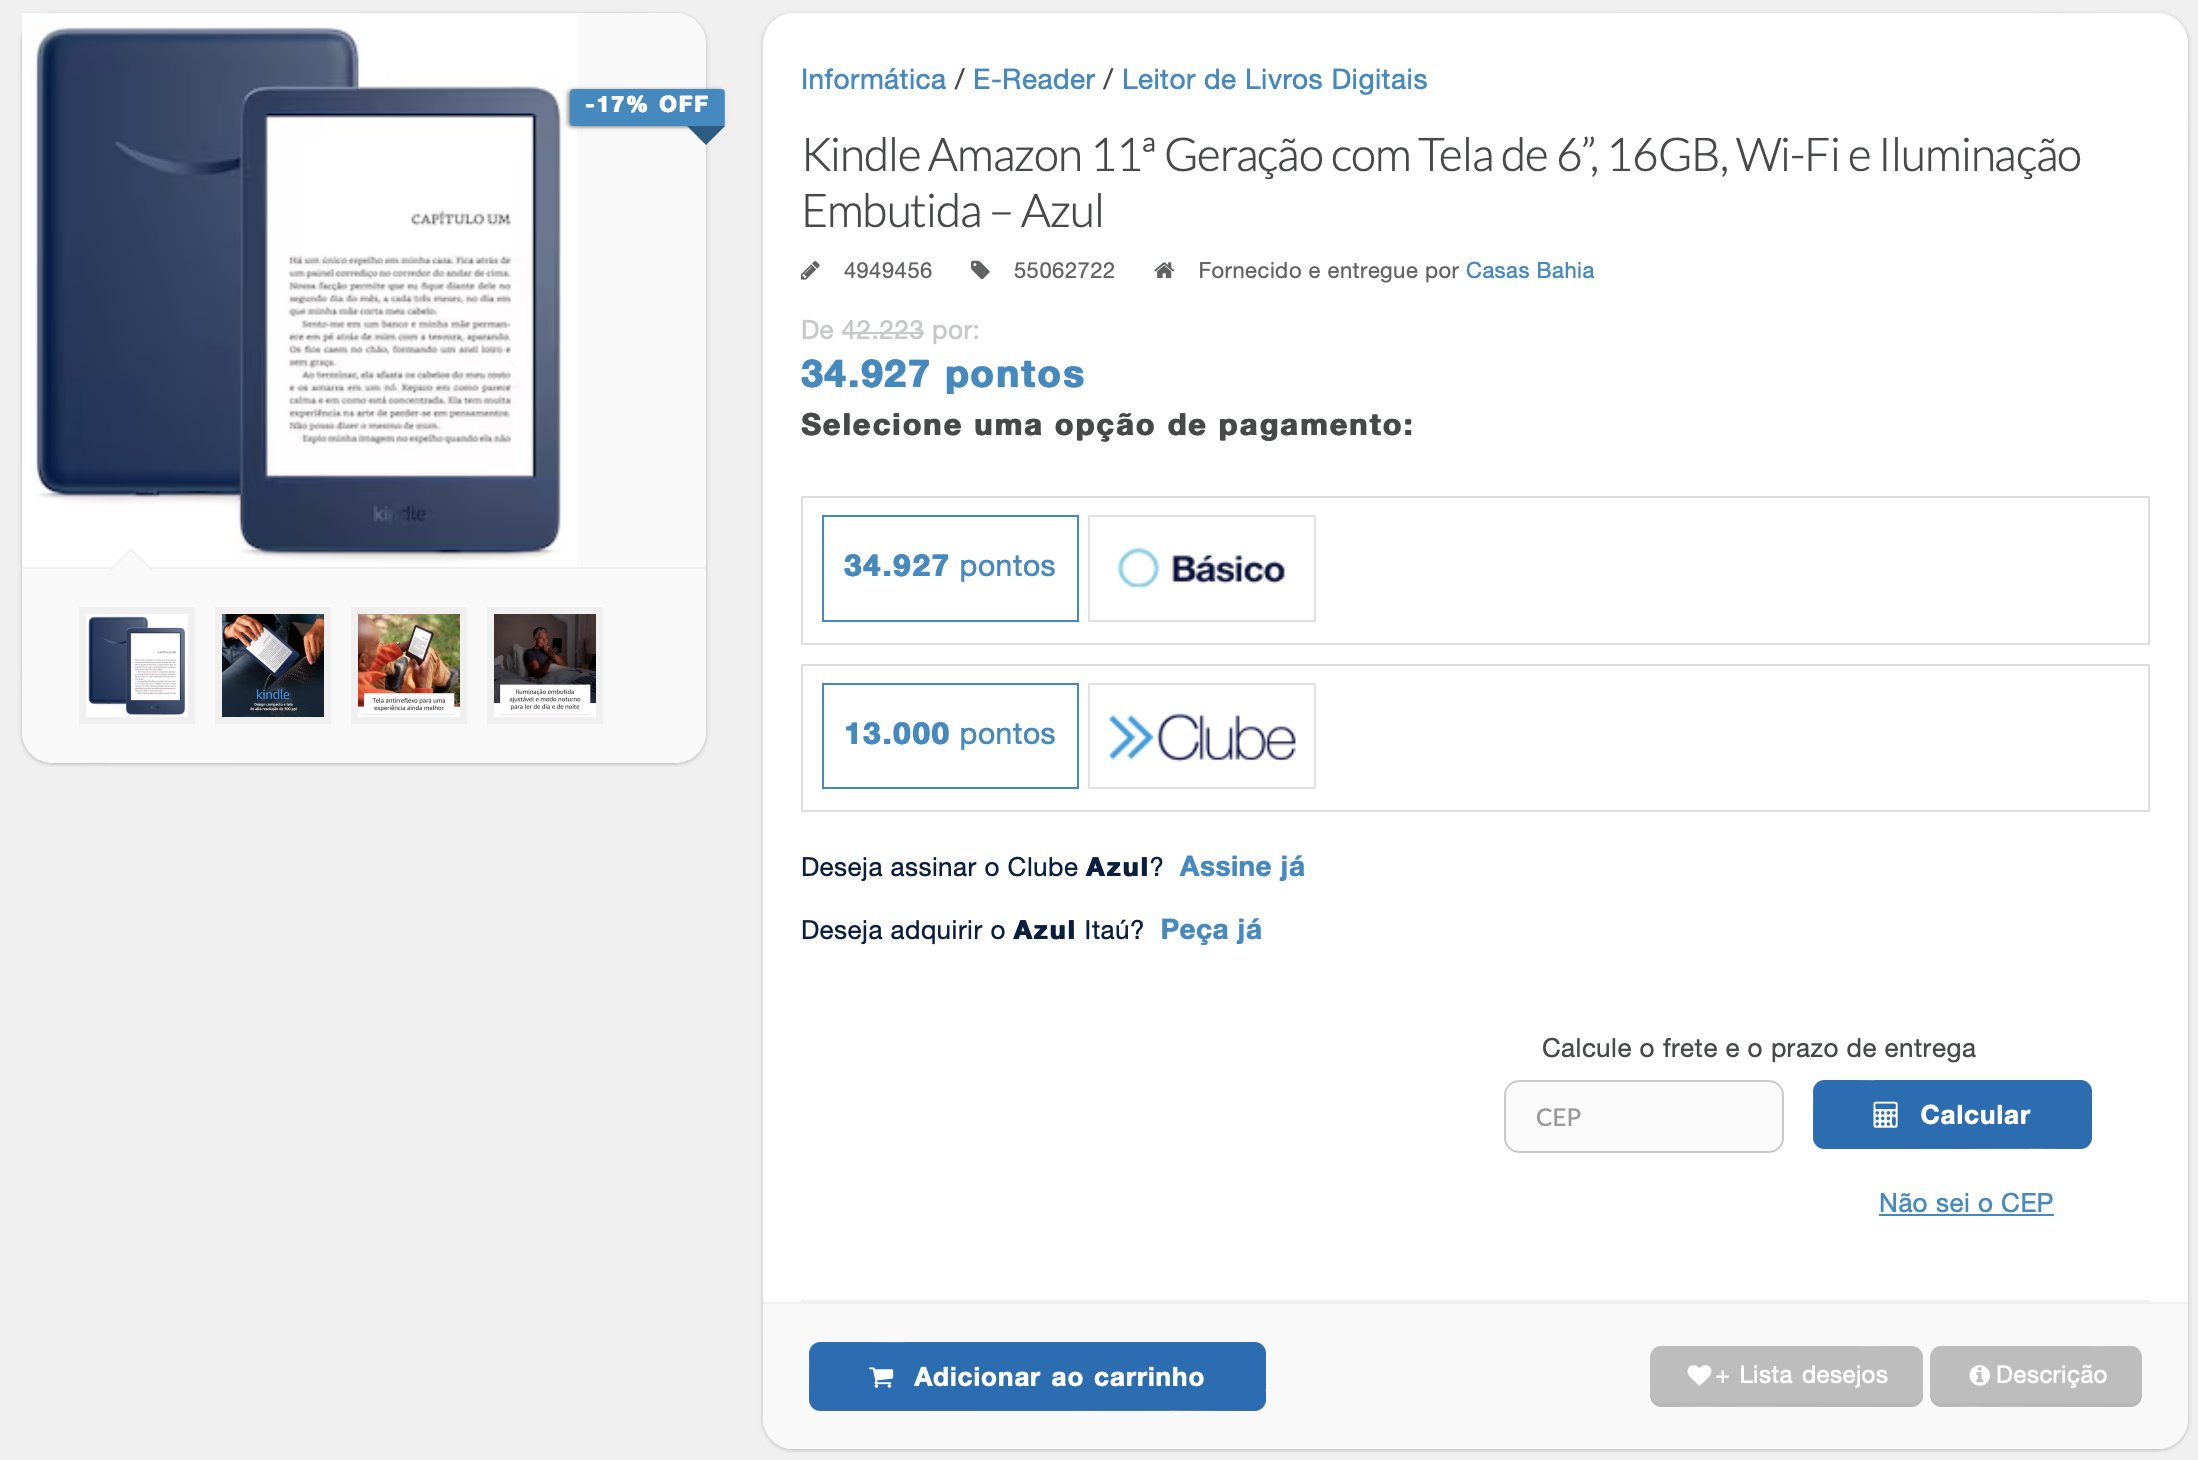Focus the CEP input field
The width and height of the screenshot is (2198, 1460).
click(x=1643, y=1116)
